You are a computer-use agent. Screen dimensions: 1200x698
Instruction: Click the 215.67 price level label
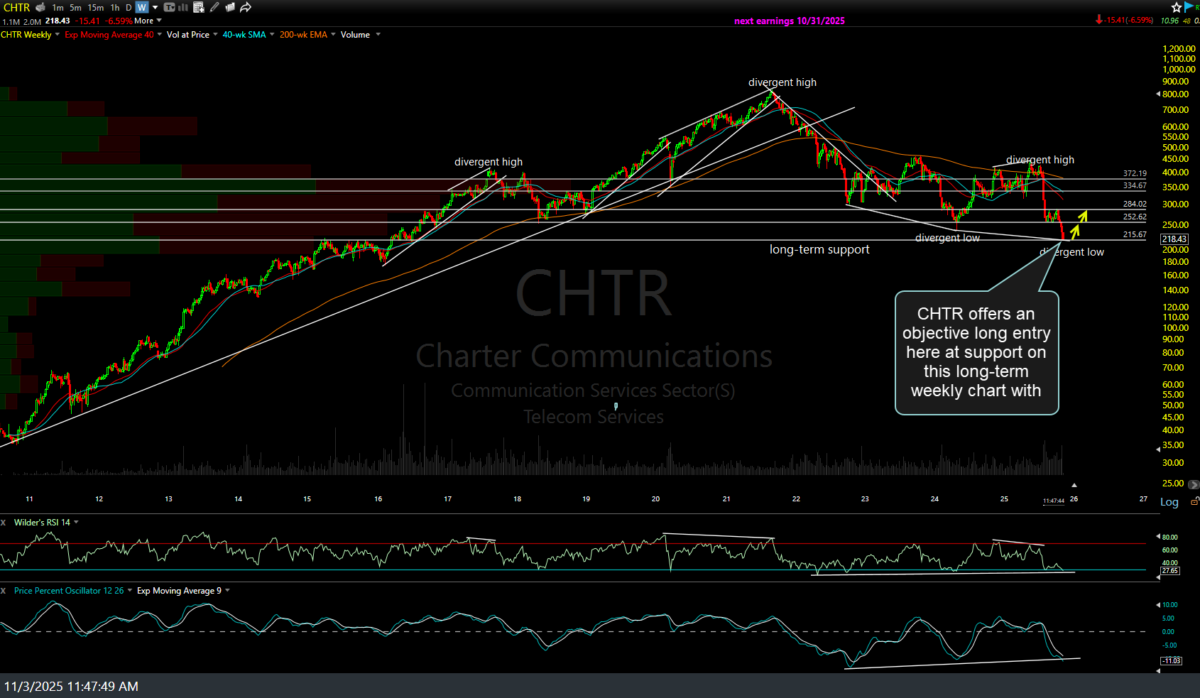click(1134, 234)
